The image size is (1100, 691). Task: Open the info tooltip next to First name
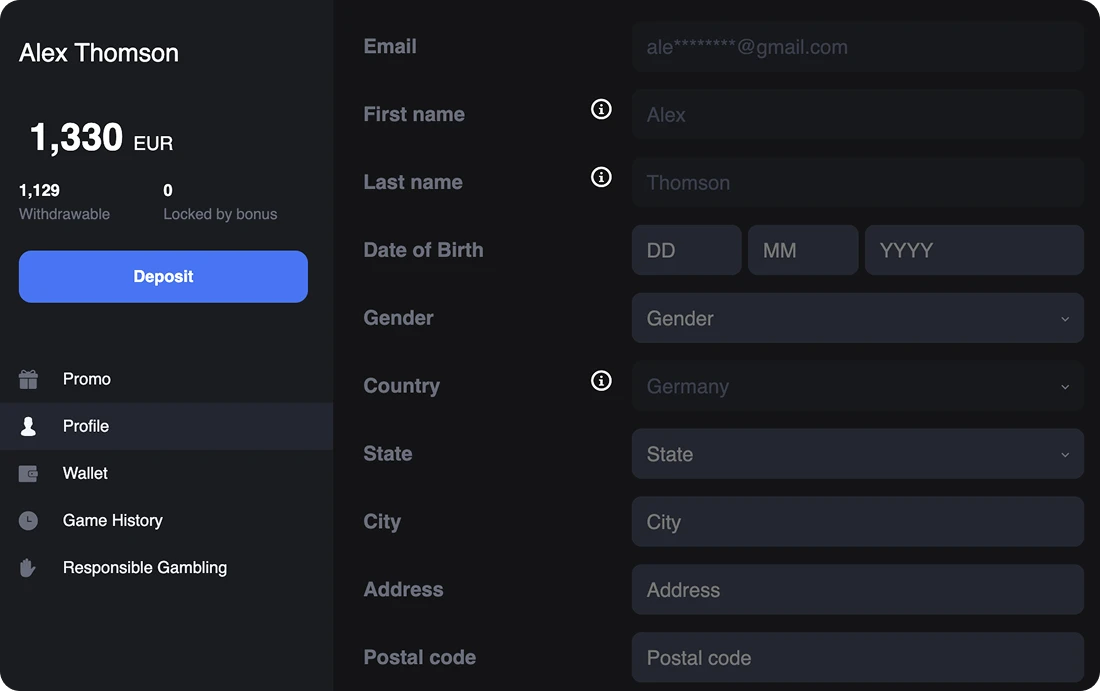601,109
